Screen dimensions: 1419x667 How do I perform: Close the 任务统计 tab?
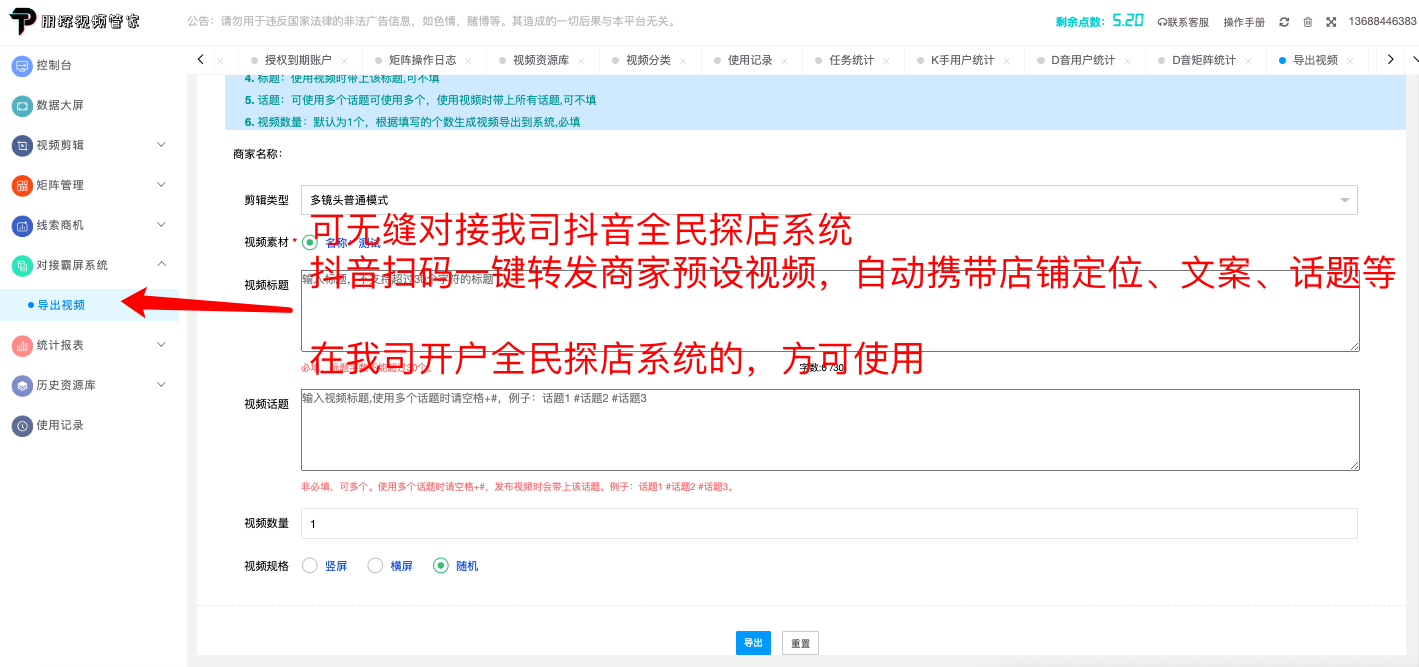coord(887,61)
